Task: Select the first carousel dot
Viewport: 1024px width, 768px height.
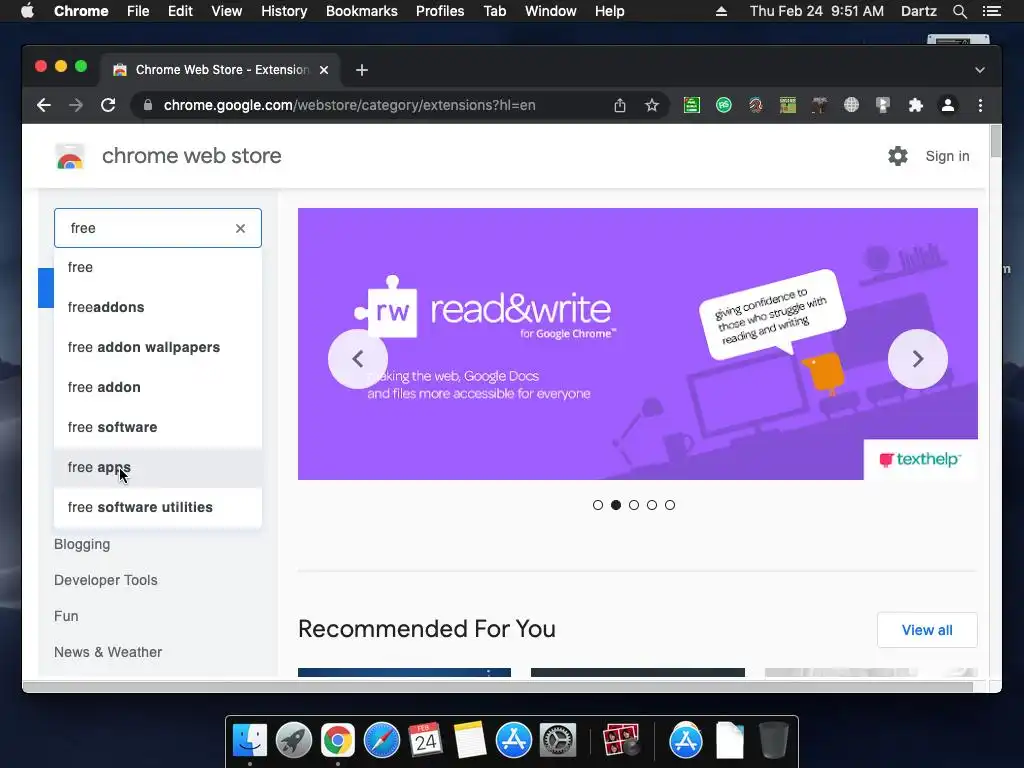Action: coord(598,505)
